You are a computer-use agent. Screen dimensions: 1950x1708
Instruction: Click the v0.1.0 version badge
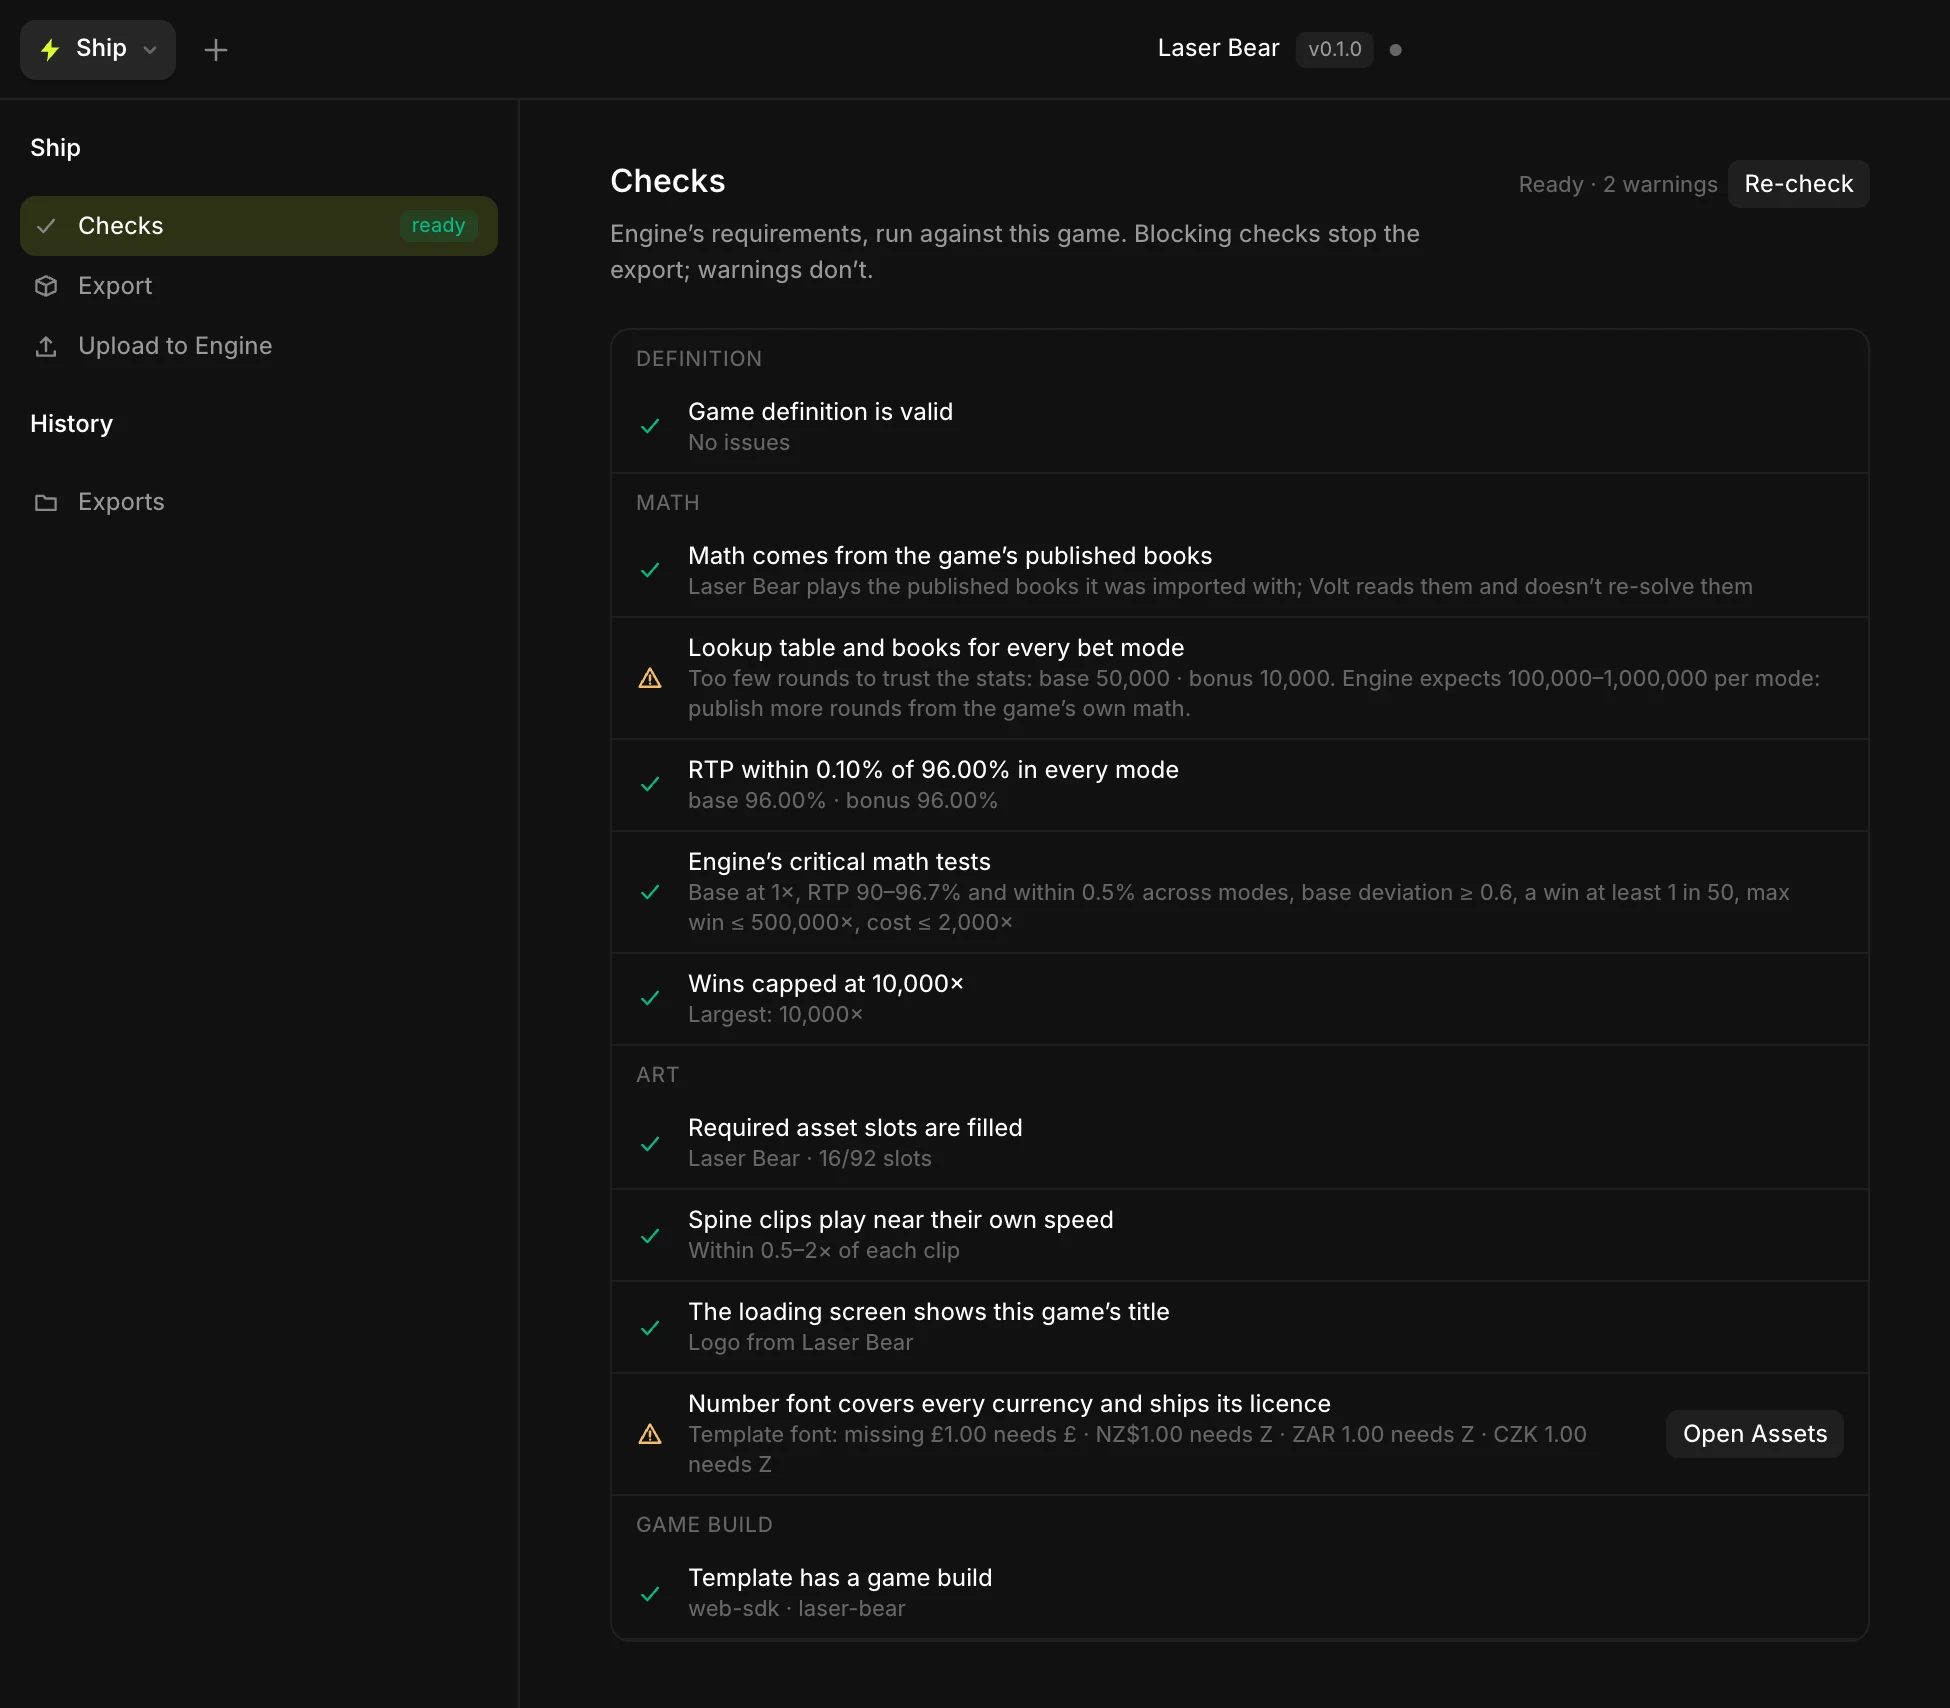(1334, 49)
